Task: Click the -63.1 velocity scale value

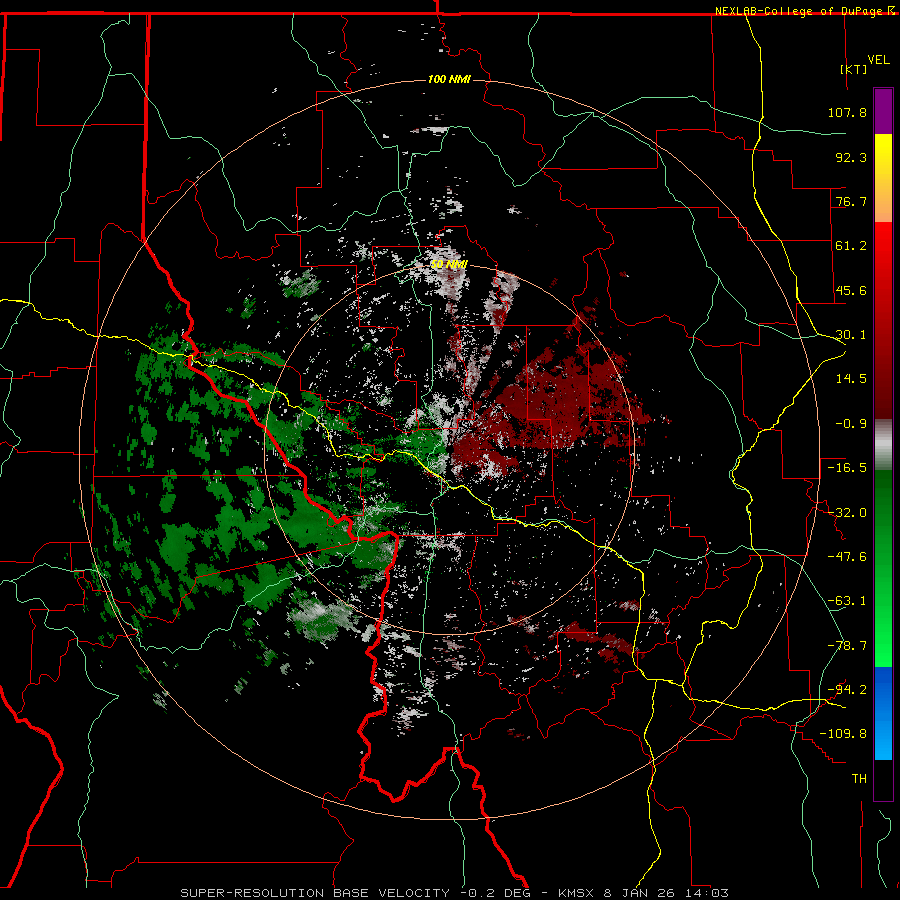Action: (x=847, y=601)
